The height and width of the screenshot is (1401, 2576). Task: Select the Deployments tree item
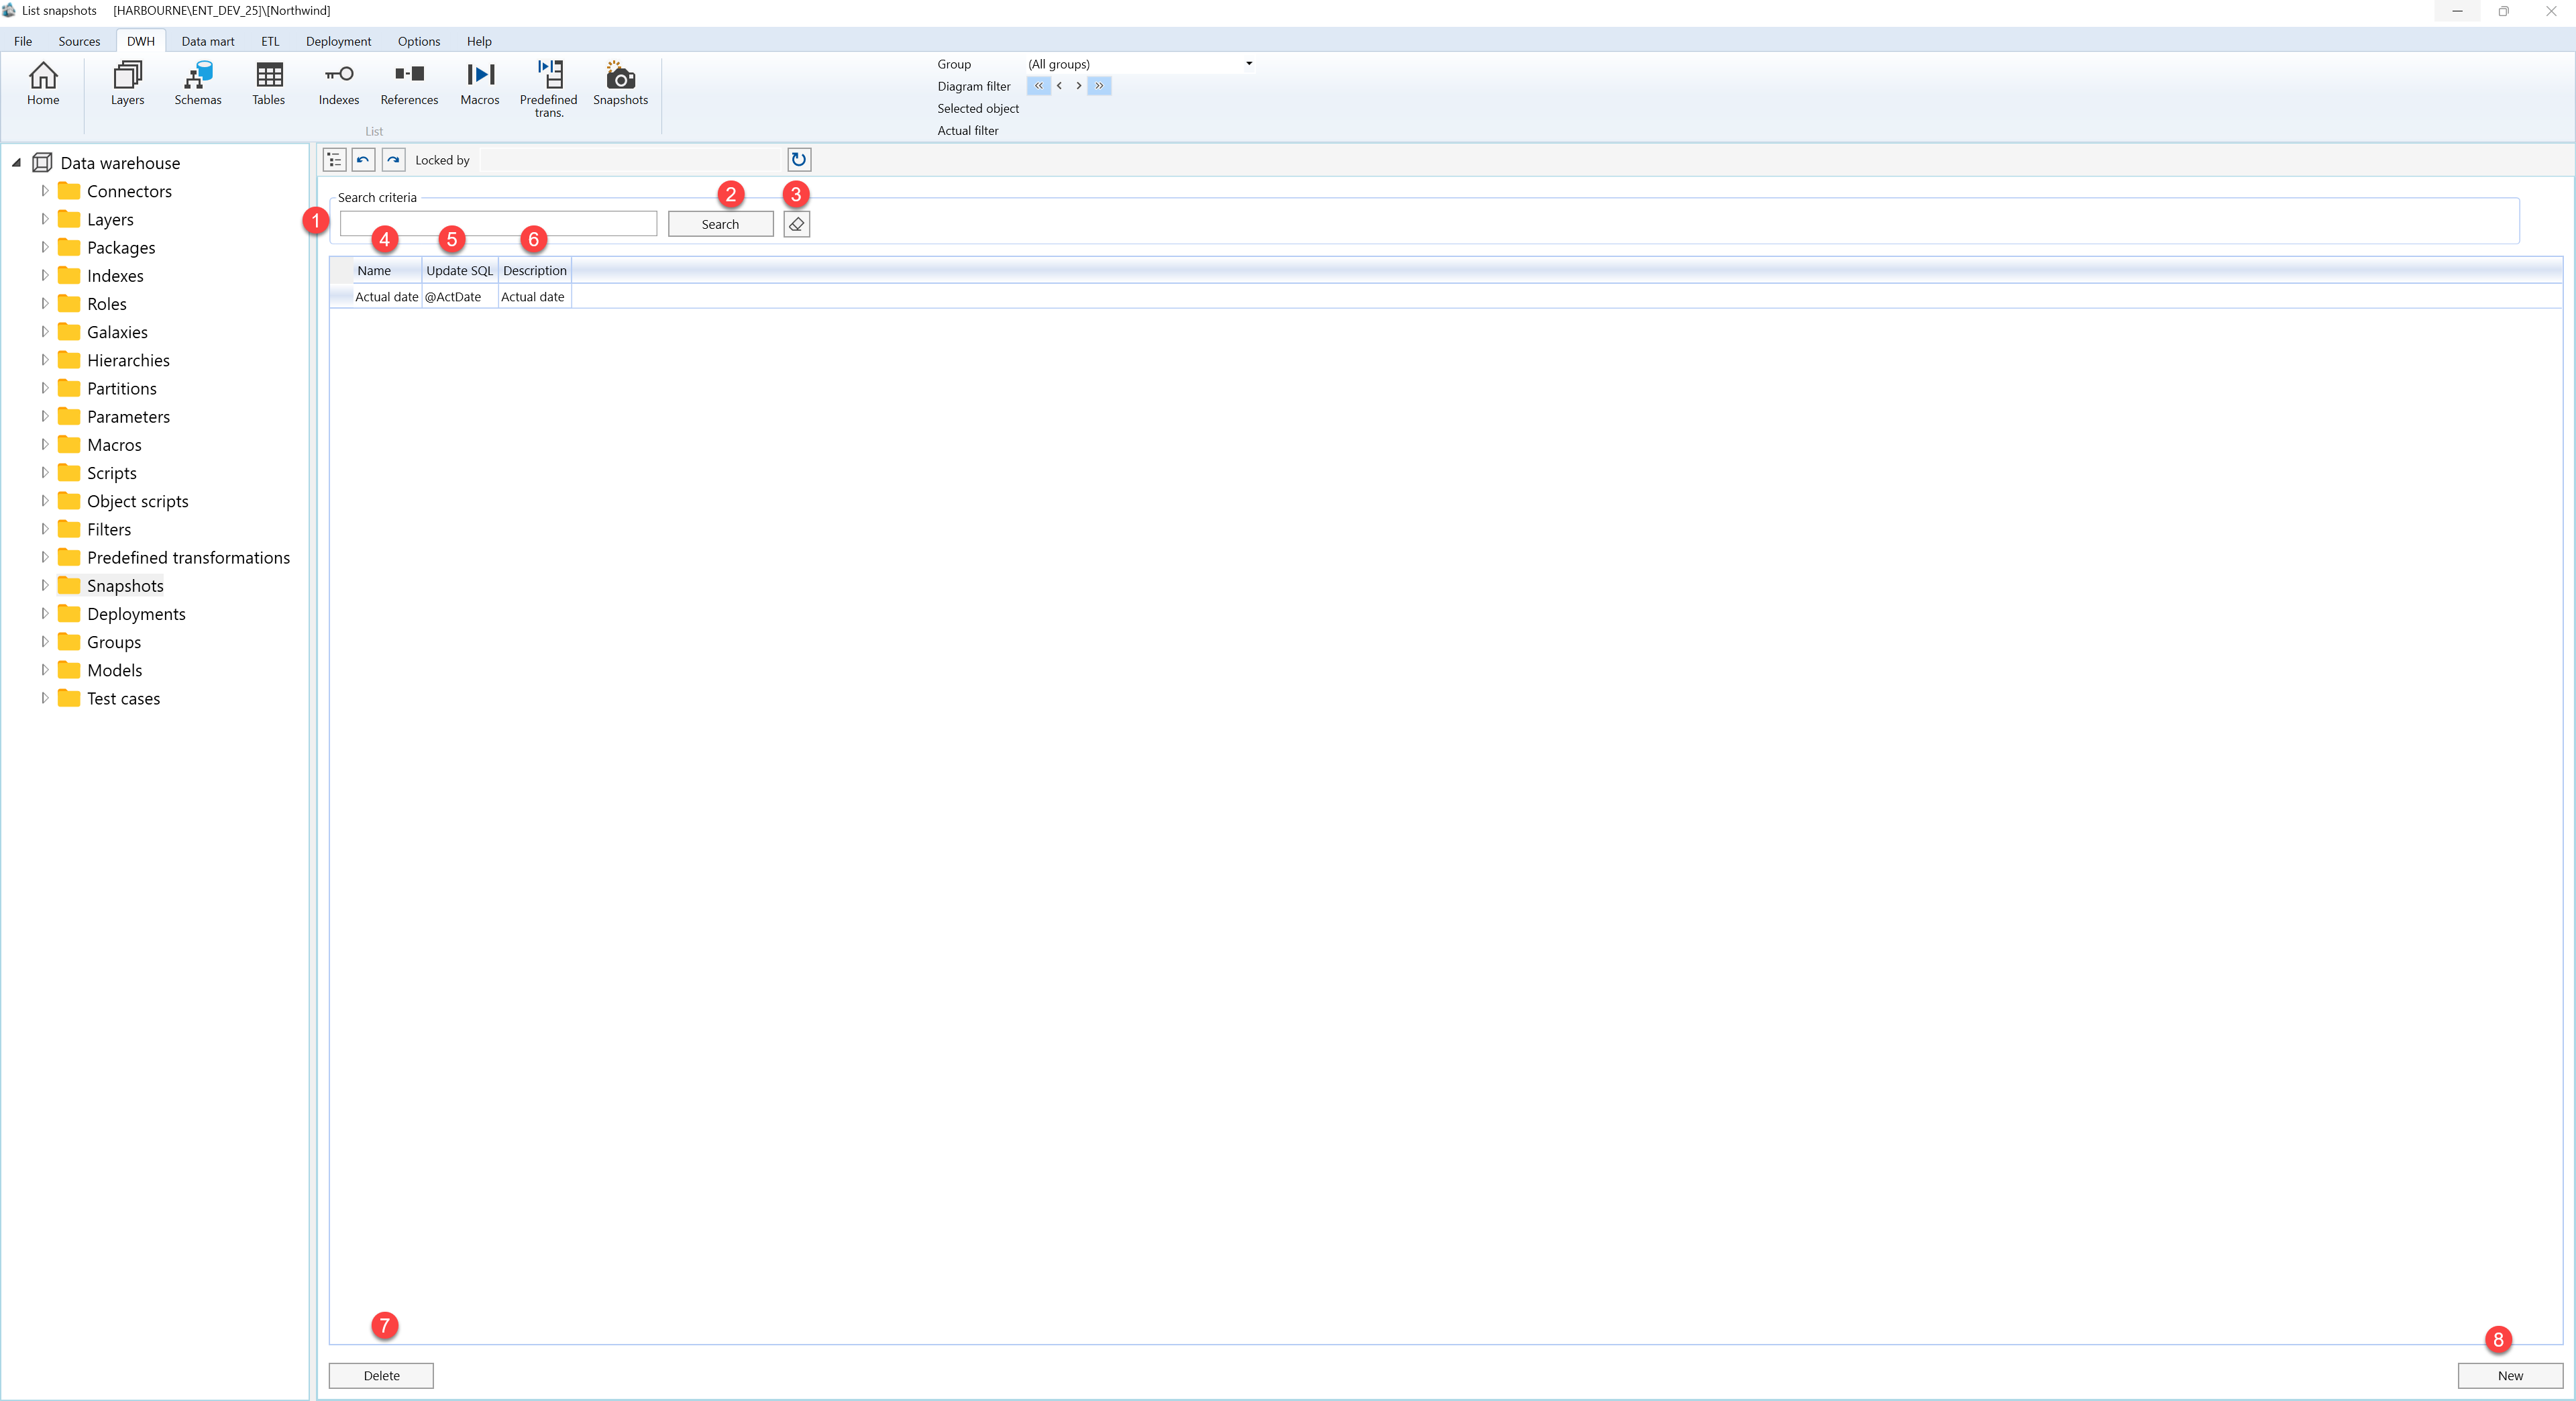(136, 614)
